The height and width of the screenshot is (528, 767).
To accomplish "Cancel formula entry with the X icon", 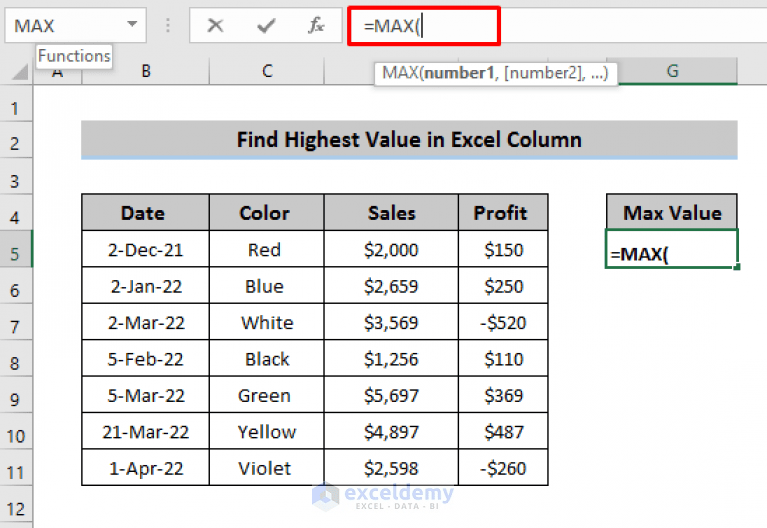I will (x=215, y=25).
